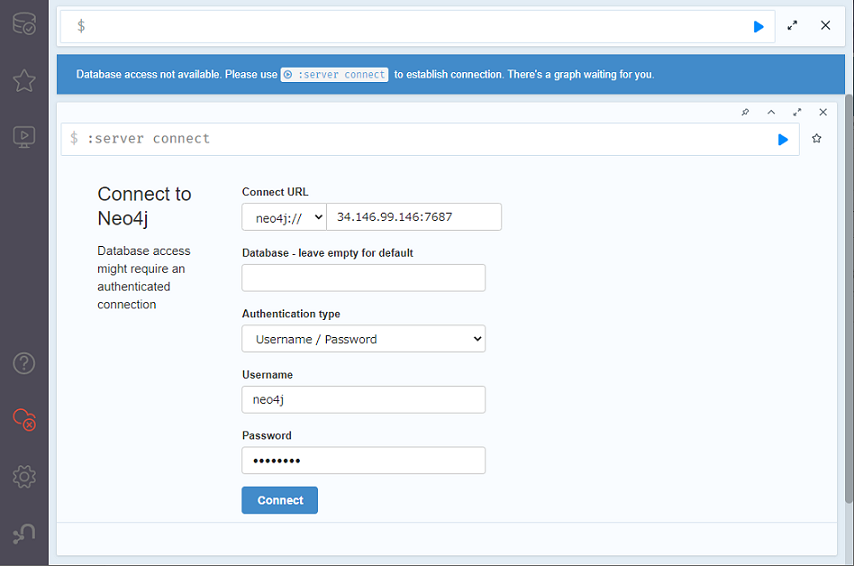Rerun the :server connect command

pyautogui.click(x=783, y=140)
